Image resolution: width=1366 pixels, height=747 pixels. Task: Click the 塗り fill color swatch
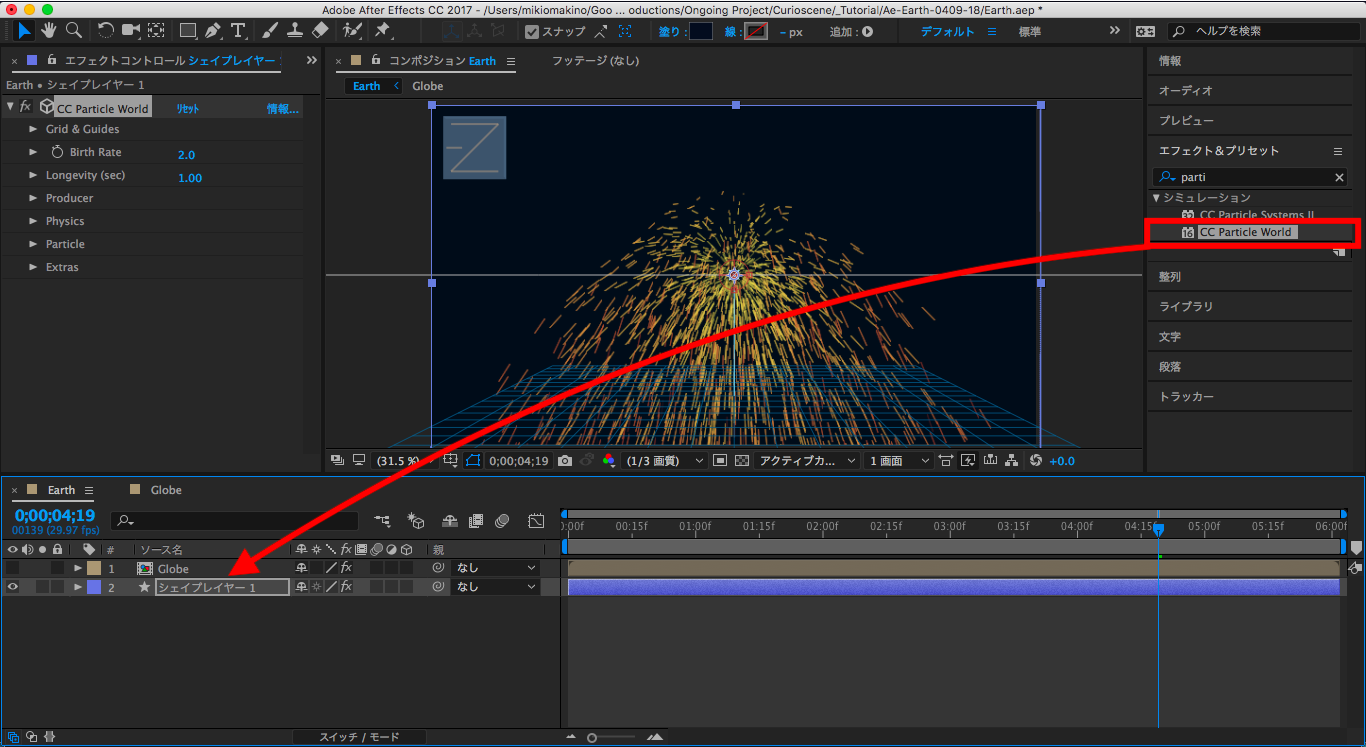tap(701, 32)
